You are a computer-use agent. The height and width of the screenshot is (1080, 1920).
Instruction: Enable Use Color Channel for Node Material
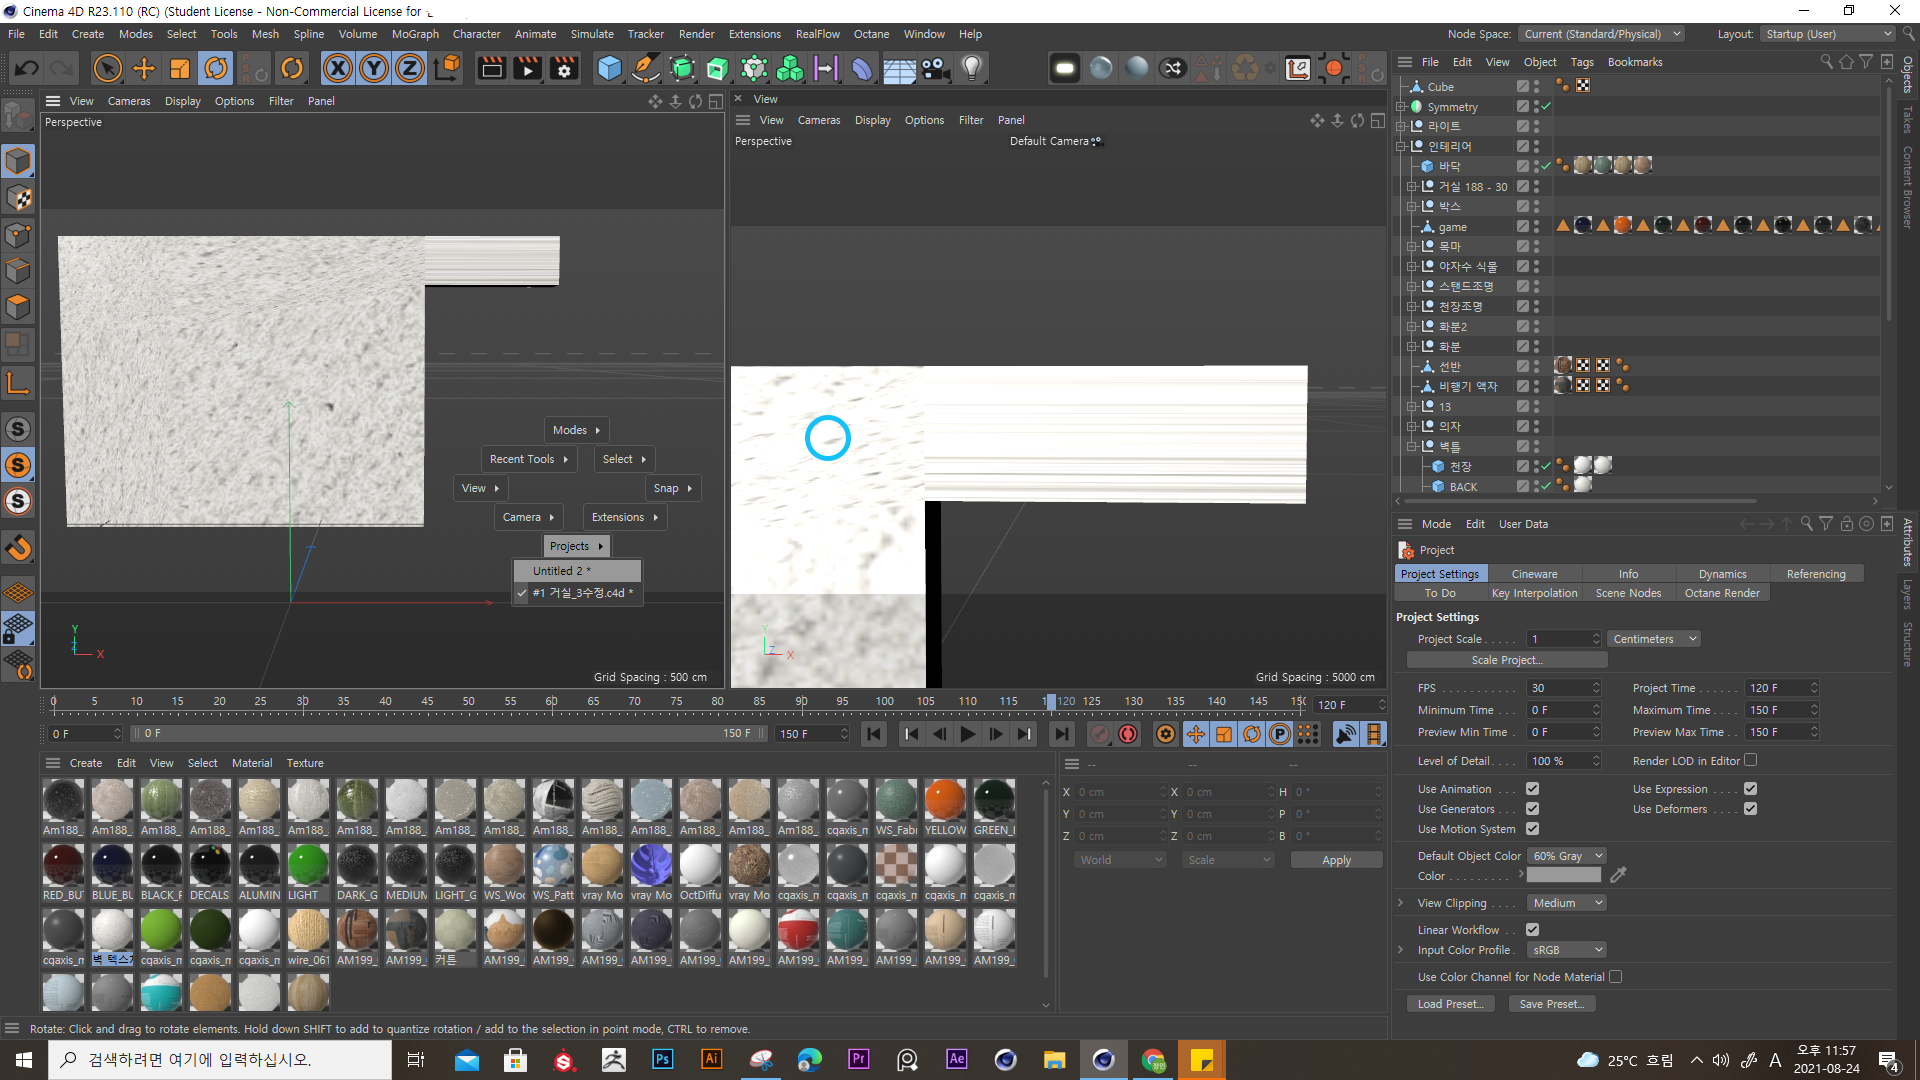coord(1615,977)
